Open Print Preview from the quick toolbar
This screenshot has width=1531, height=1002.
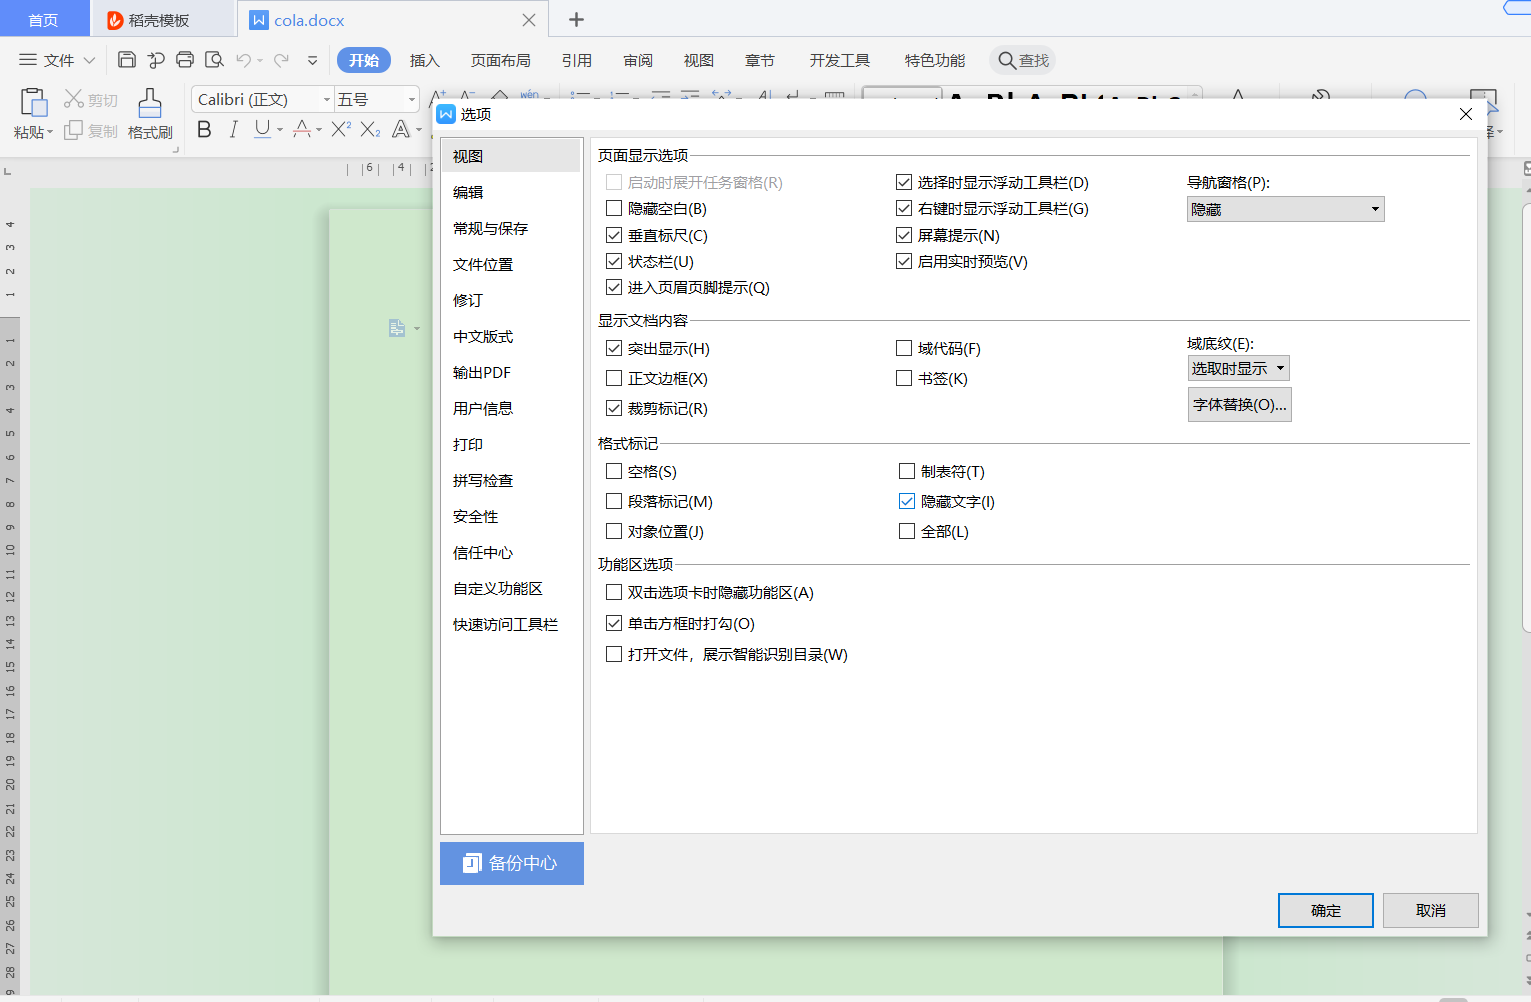(x=214, y=60)
